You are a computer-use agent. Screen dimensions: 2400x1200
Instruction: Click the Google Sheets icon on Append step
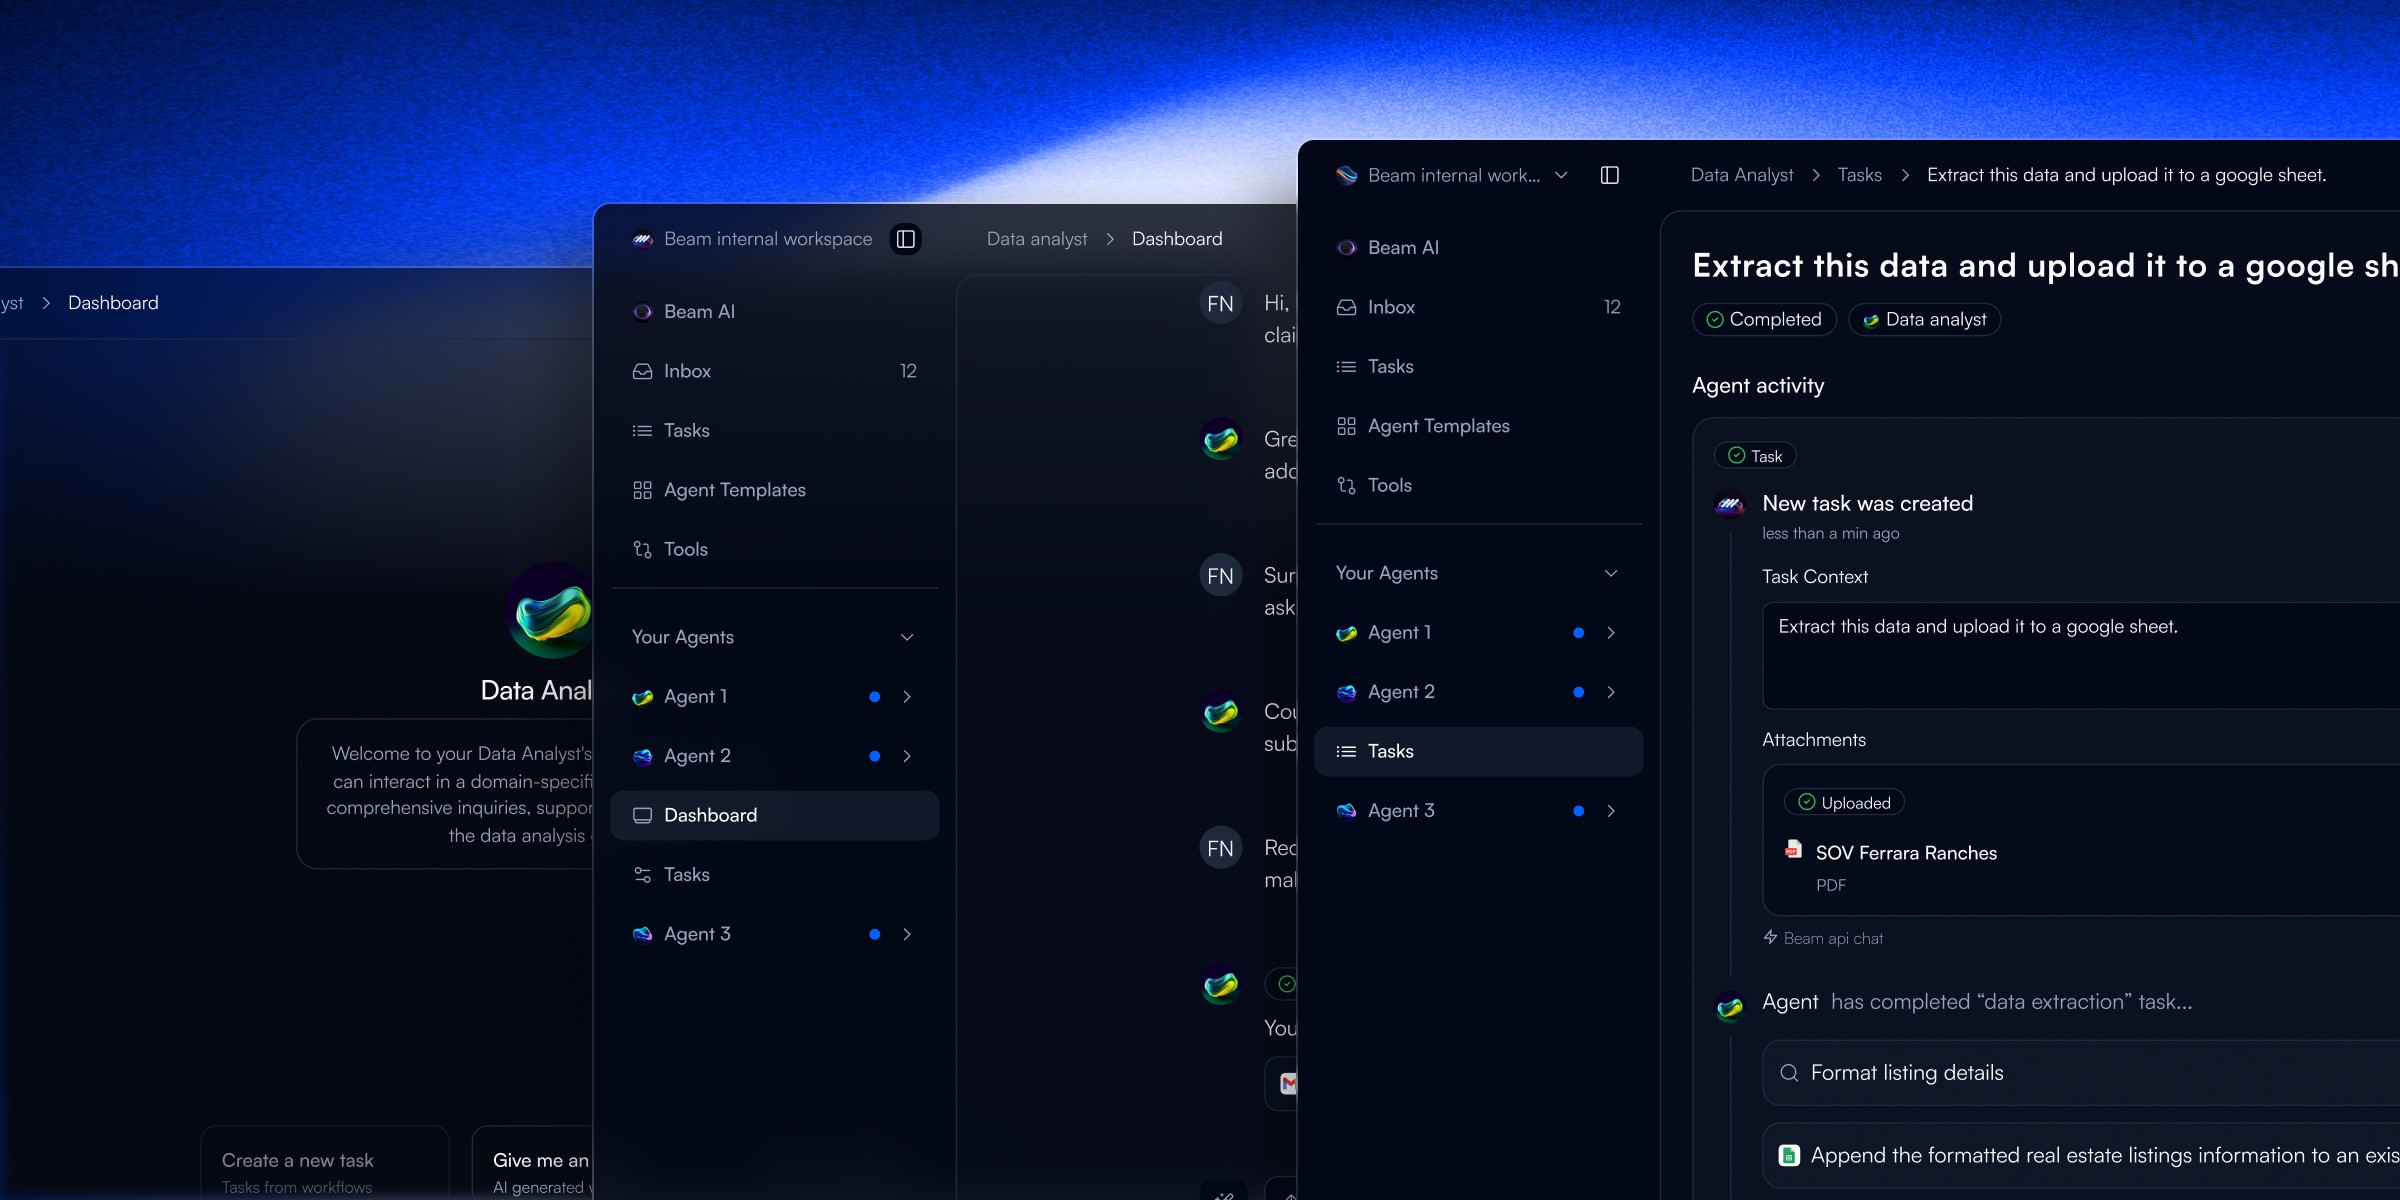(1789, 1156)
